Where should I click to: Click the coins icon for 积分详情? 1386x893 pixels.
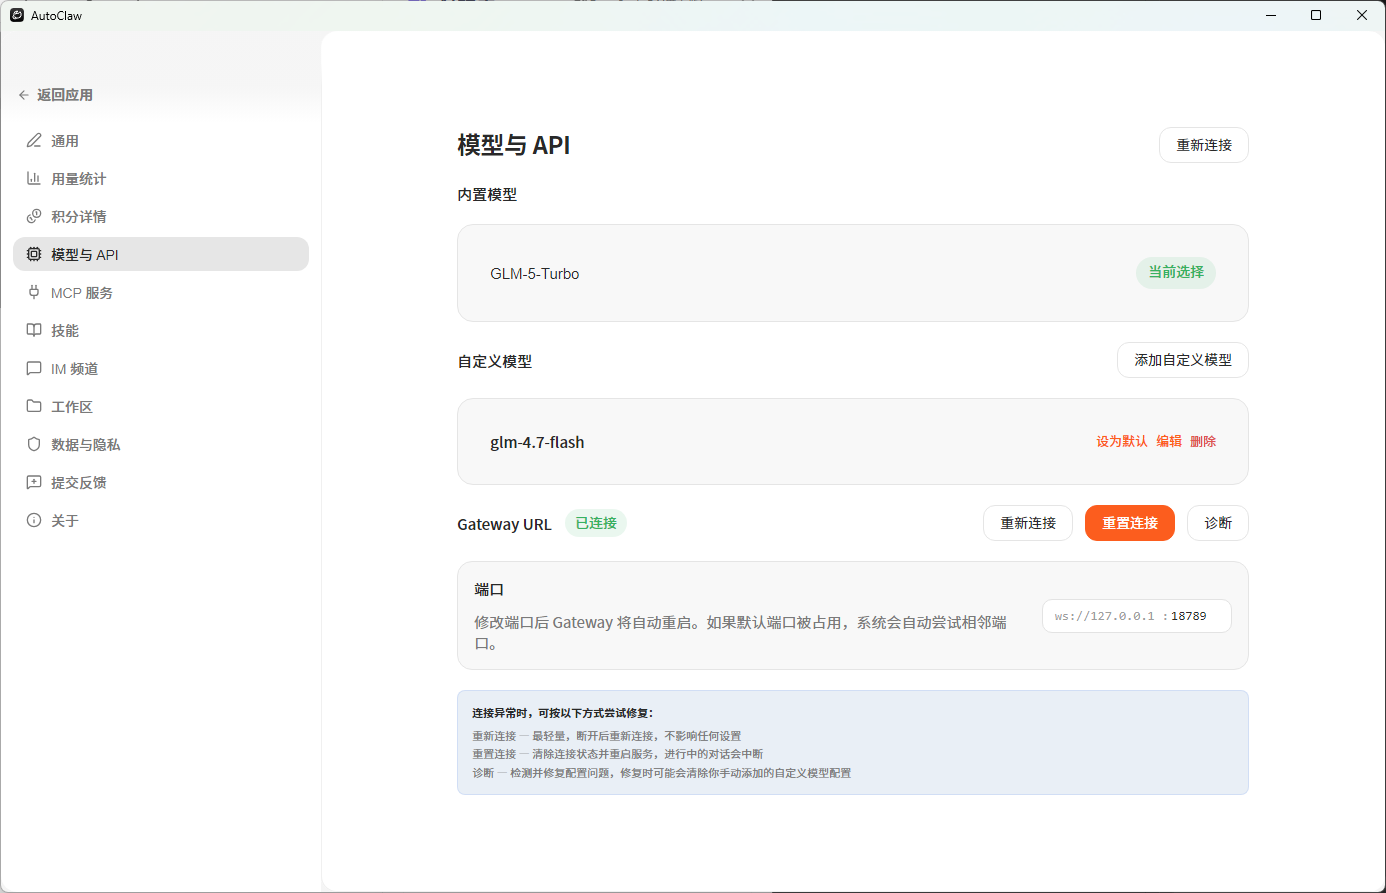click(34, 217)
